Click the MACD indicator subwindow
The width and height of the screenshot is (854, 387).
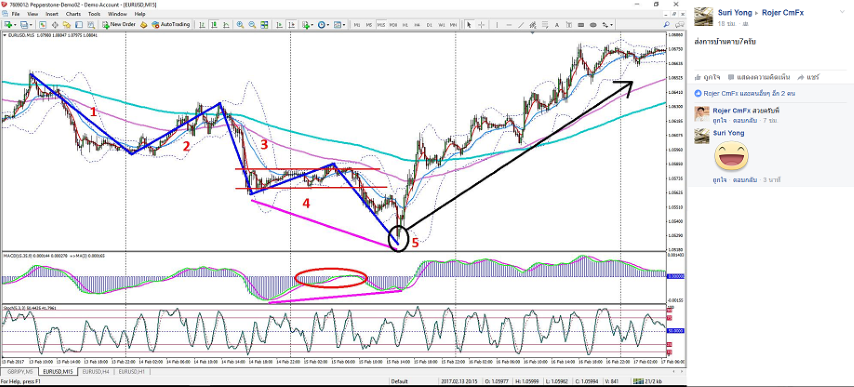click(x=333, y=277)
